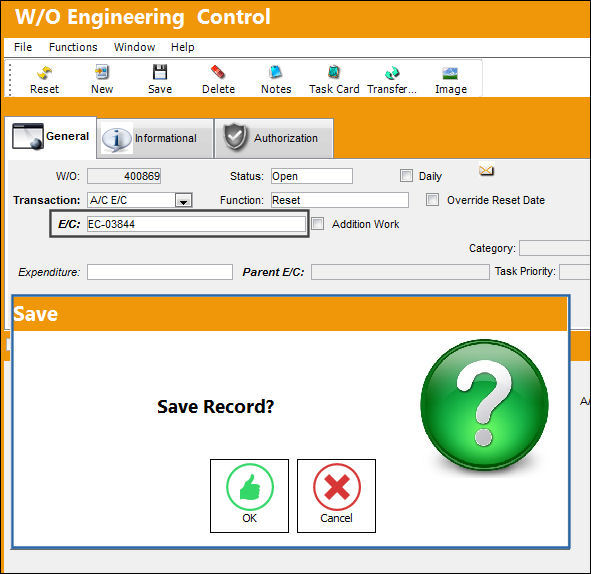Switch to the Informational tab
This screenshot has width=591, height=574.
click(x=155, y=138)
